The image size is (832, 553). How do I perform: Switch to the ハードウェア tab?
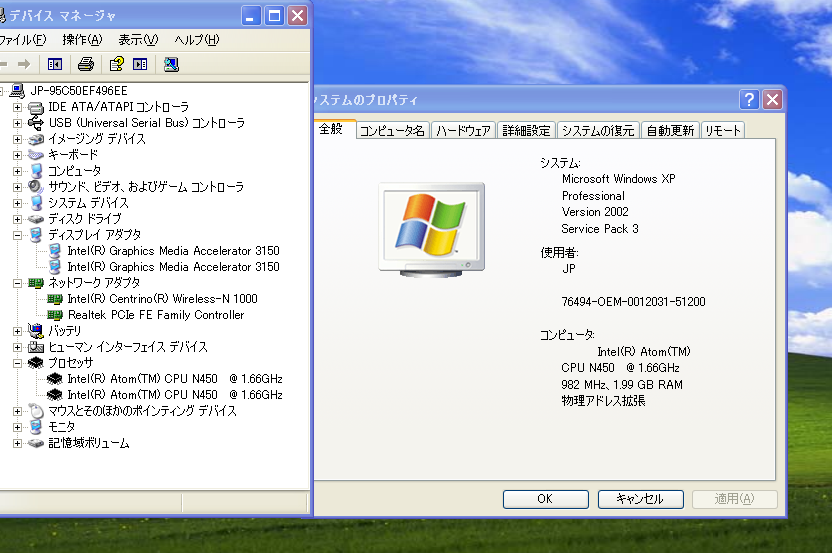463,131
